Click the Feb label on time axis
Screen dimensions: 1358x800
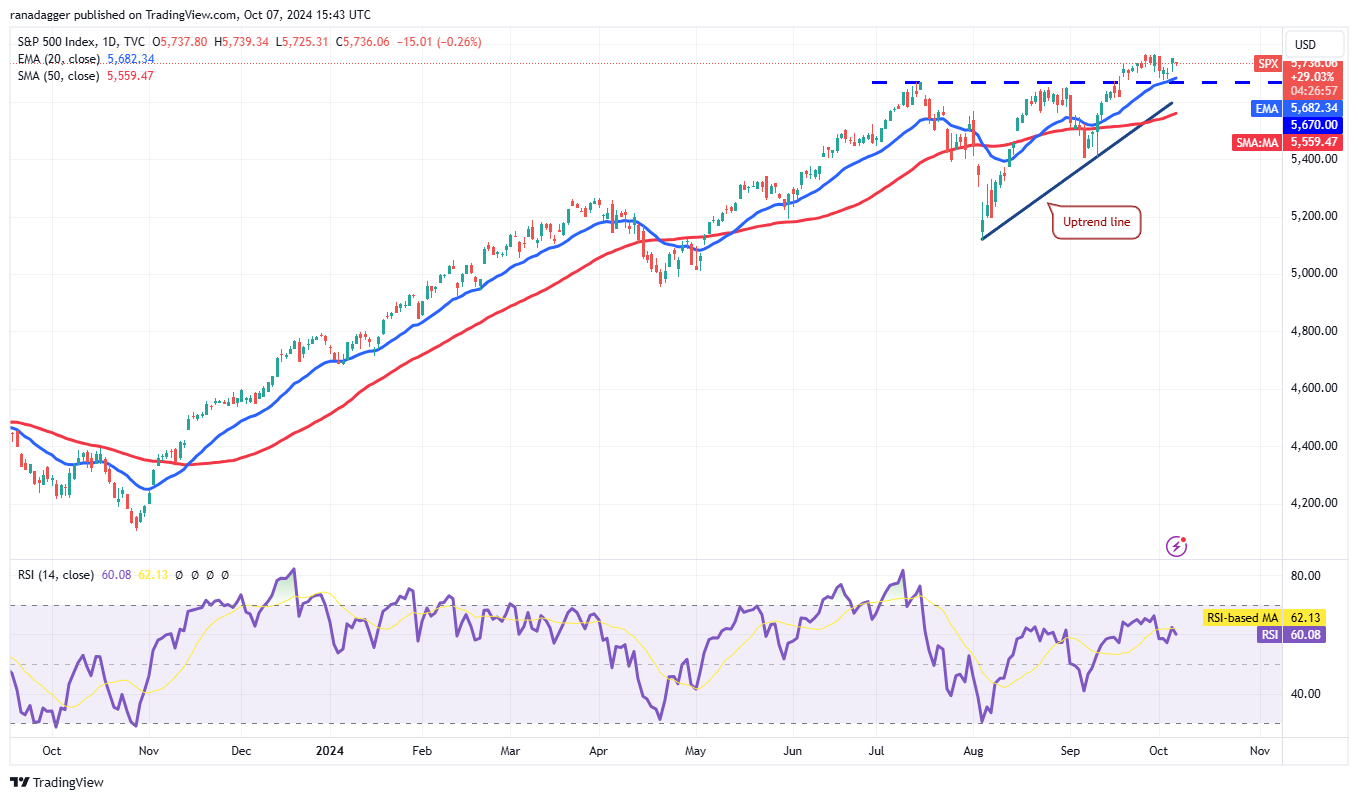tap(422, 750)
